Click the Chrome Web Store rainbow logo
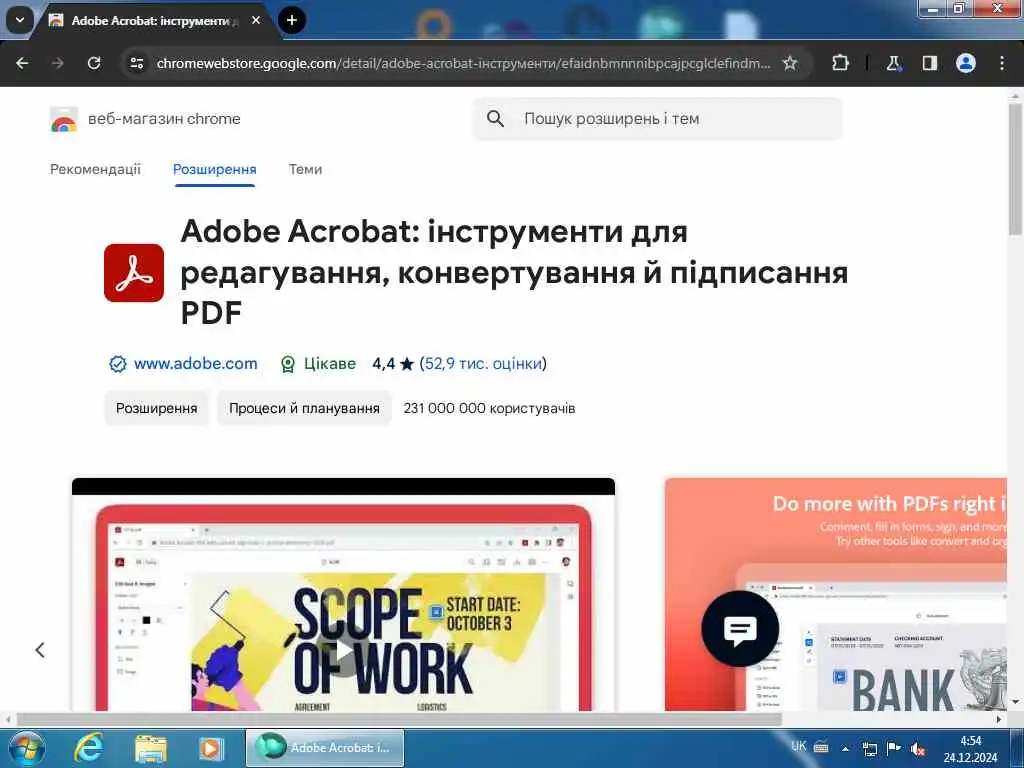 (x=63, y=120)
